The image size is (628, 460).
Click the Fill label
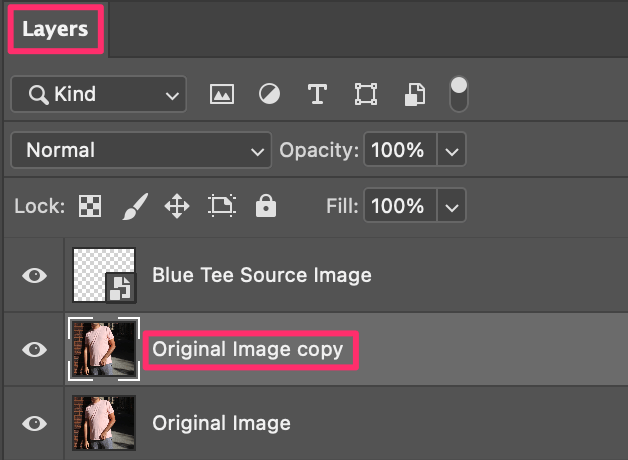pos(342,206)
